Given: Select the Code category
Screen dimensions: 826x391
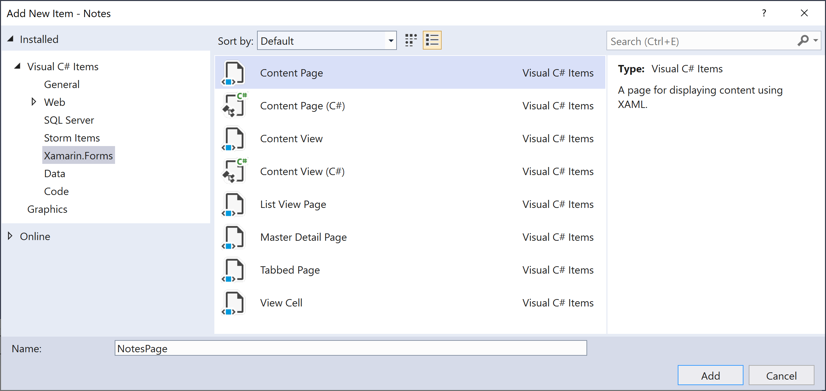Looking at the screenshot, I should click(56, 191).
